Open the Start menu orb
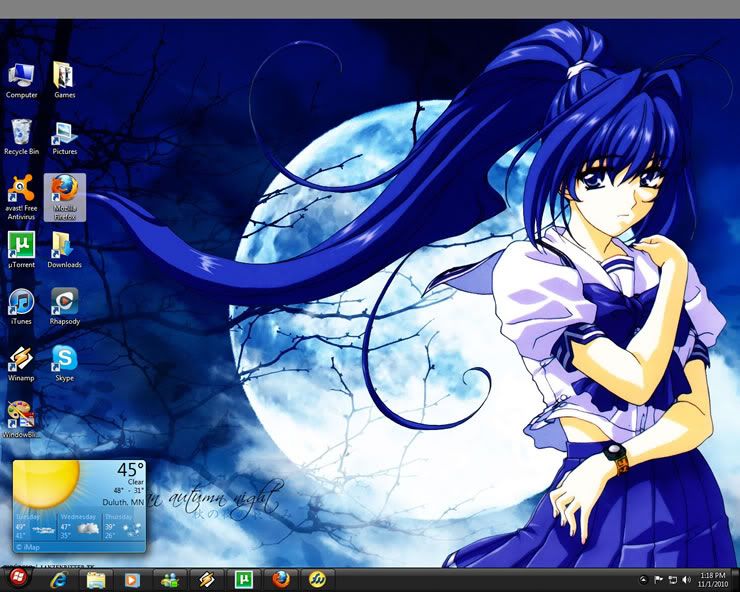This screenshot has height=592, width=740. point(17,578)
